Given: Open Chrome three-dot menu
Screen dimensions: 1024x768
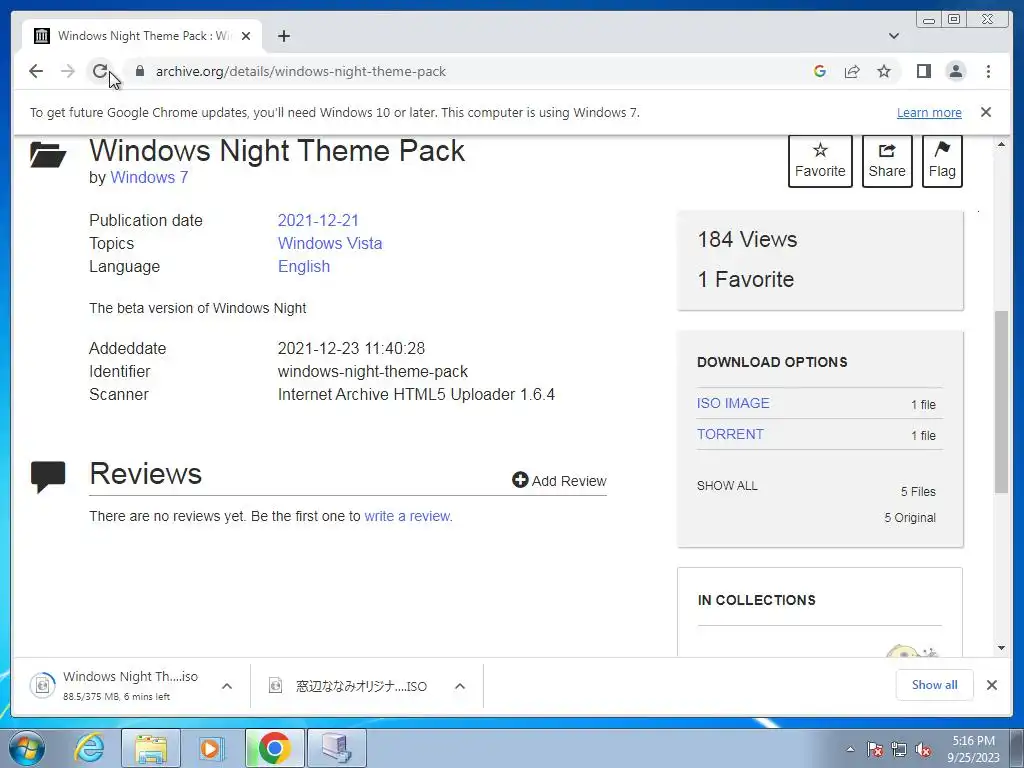Looking at the screenshot, I should pyautogui.click(x=988, y=71).
